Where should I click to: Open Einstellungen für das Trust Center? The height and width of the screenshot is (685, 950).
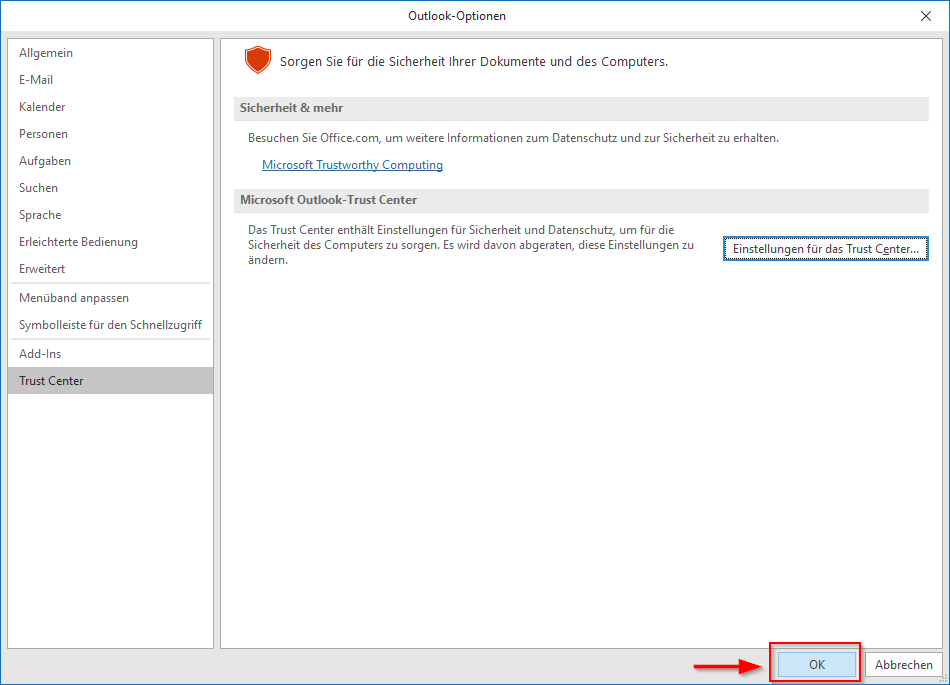pyautogui.click(x=825, y=249)
